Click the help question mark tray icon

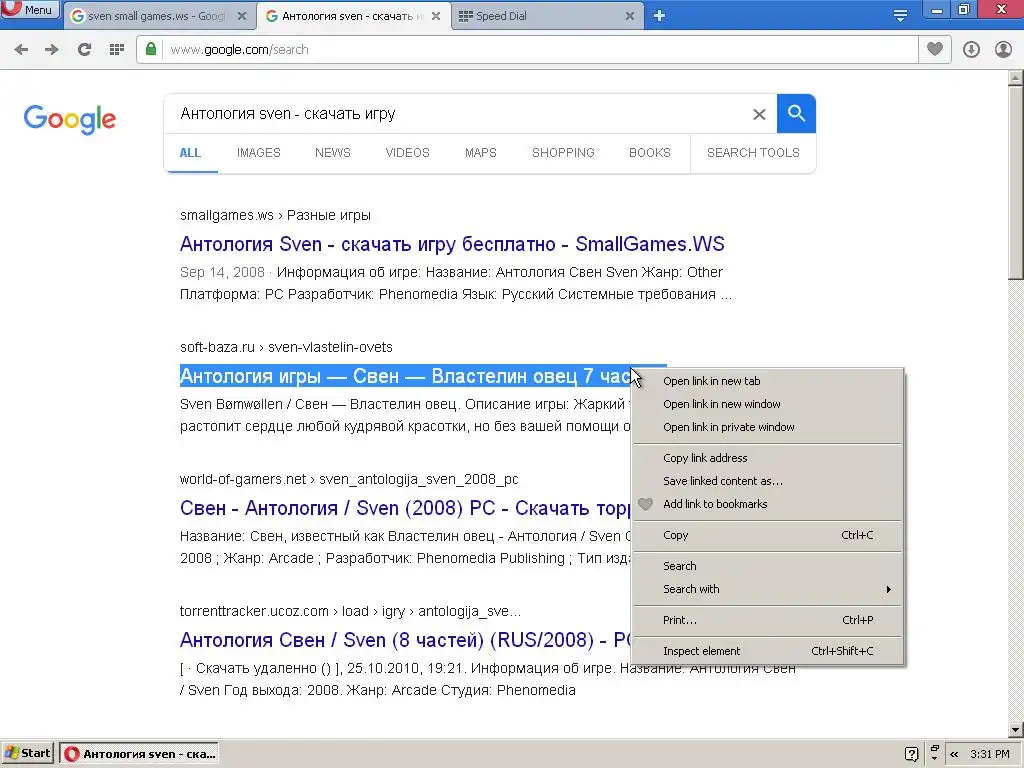pos(912,754)
